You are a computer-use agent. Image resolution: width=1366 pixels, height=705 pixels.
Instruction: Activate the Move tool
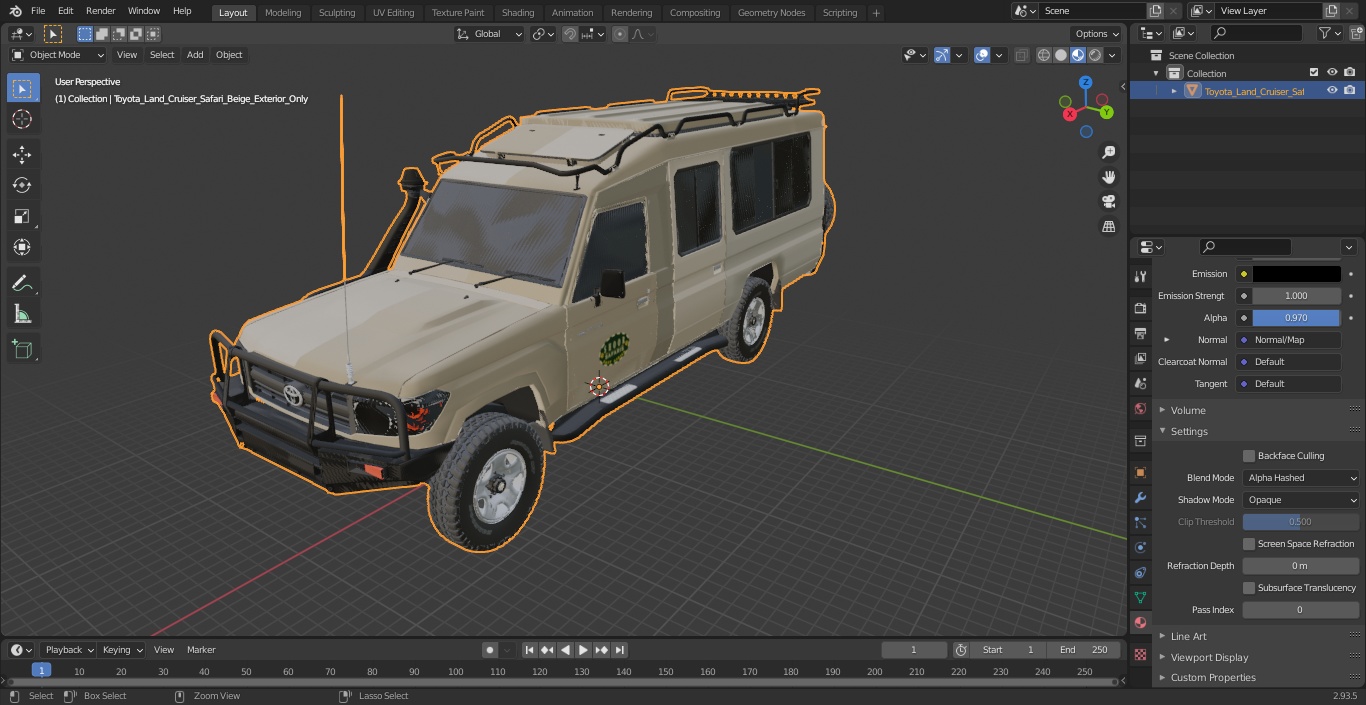point(22,154)
